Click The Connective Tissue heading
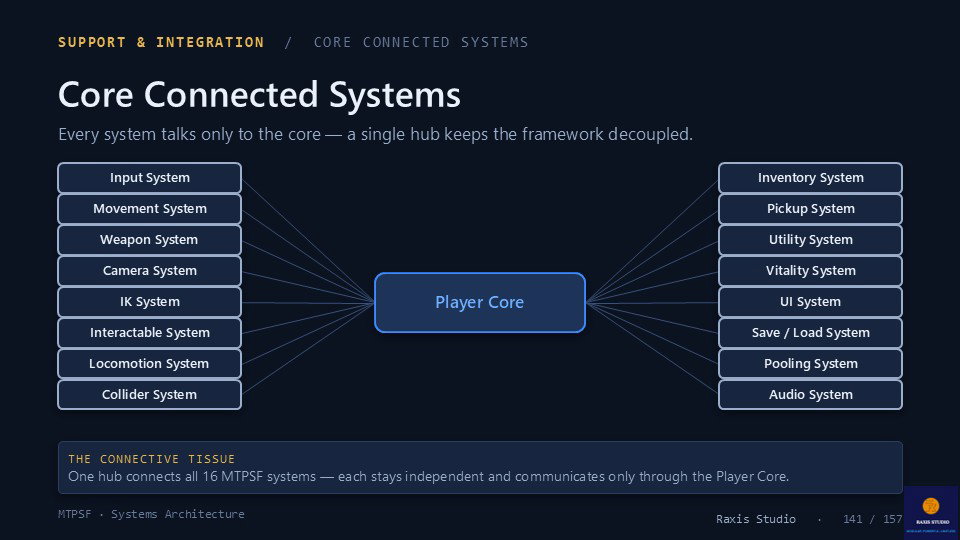The width and height of the screenshot is (960, 540). tap(151, 459)
